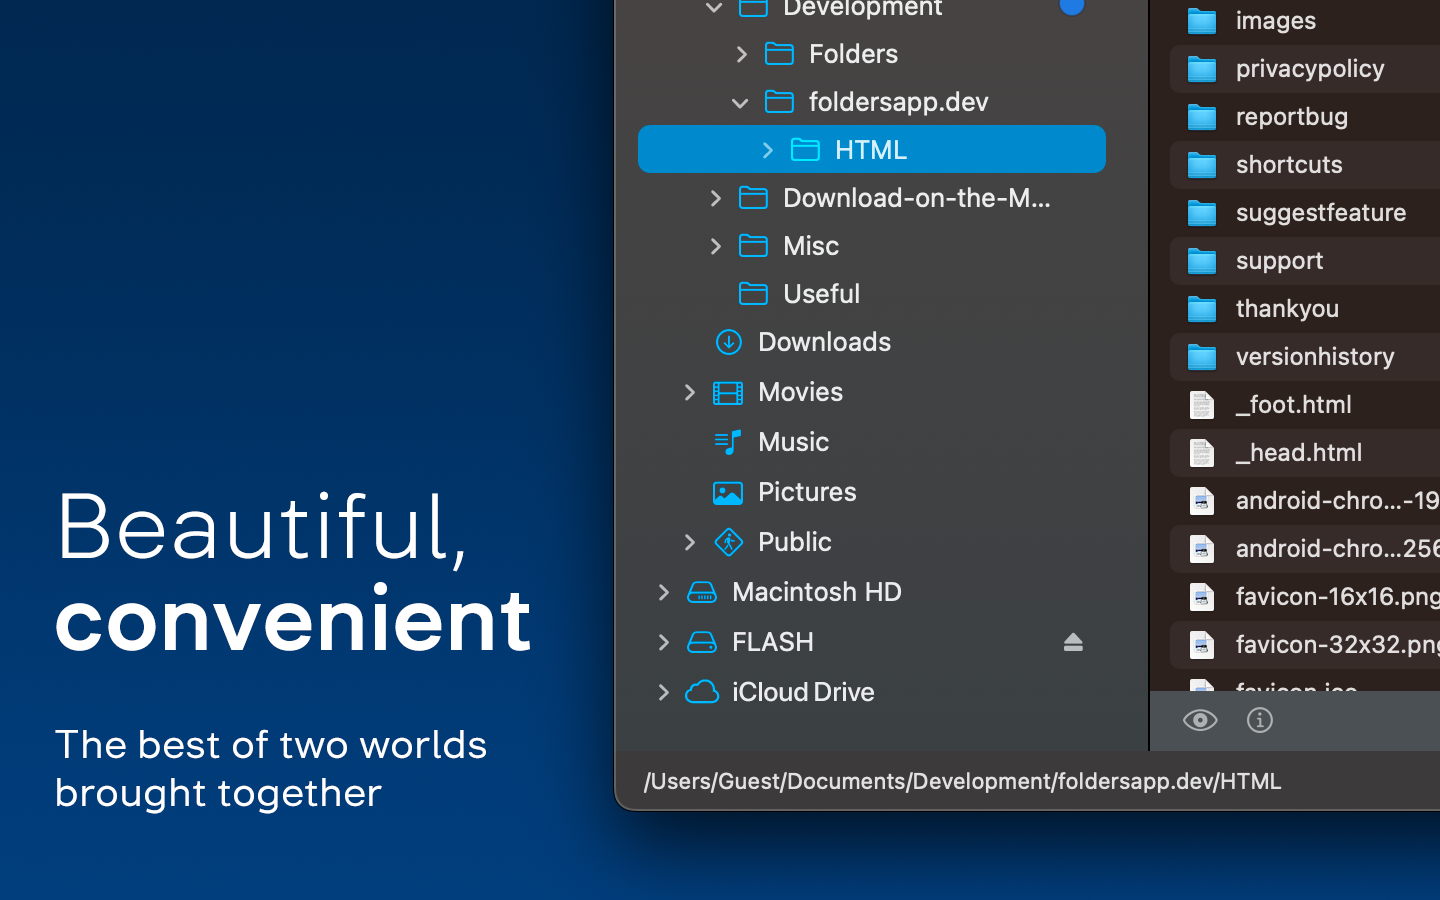Click the Useful folder icon
Screen dimensions: 1440x900
[x=753, y=293]
